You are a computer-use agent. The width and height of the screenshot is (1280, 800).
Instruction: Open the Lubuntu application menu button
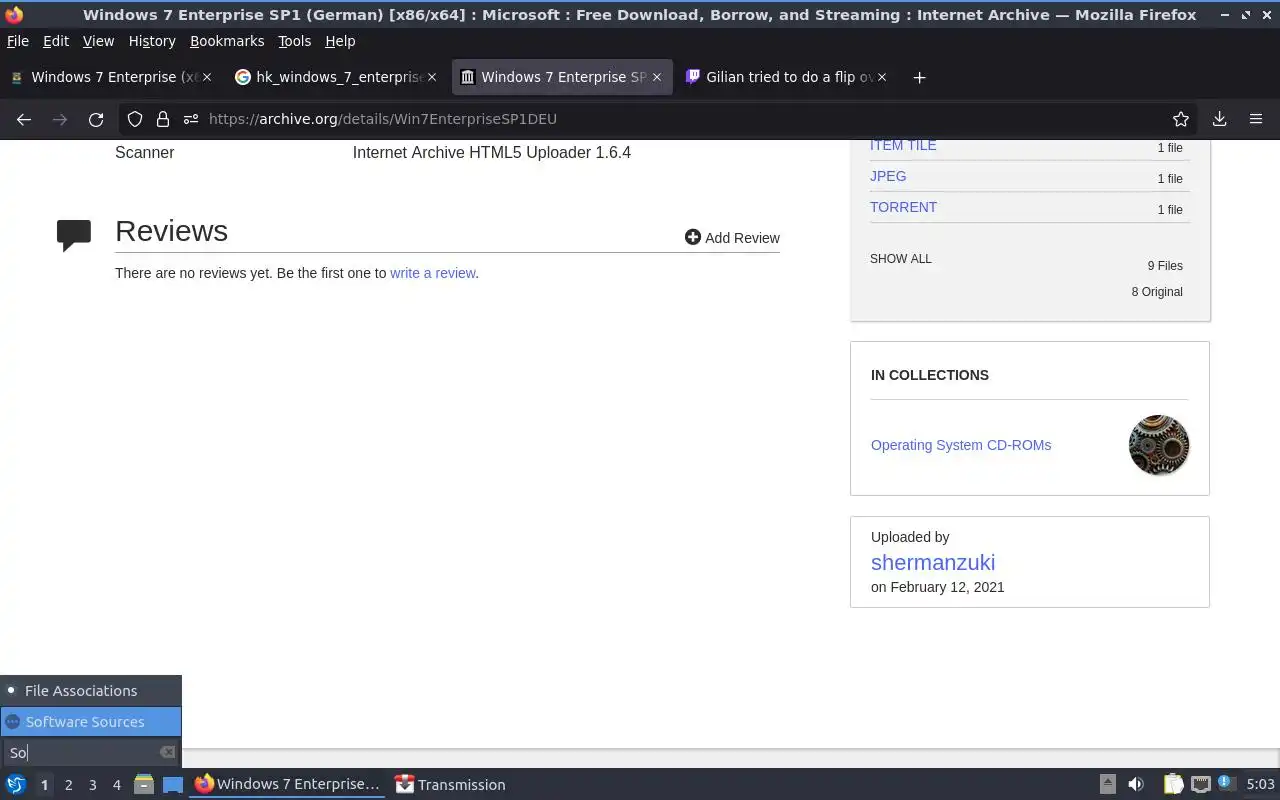pos(16,785)
